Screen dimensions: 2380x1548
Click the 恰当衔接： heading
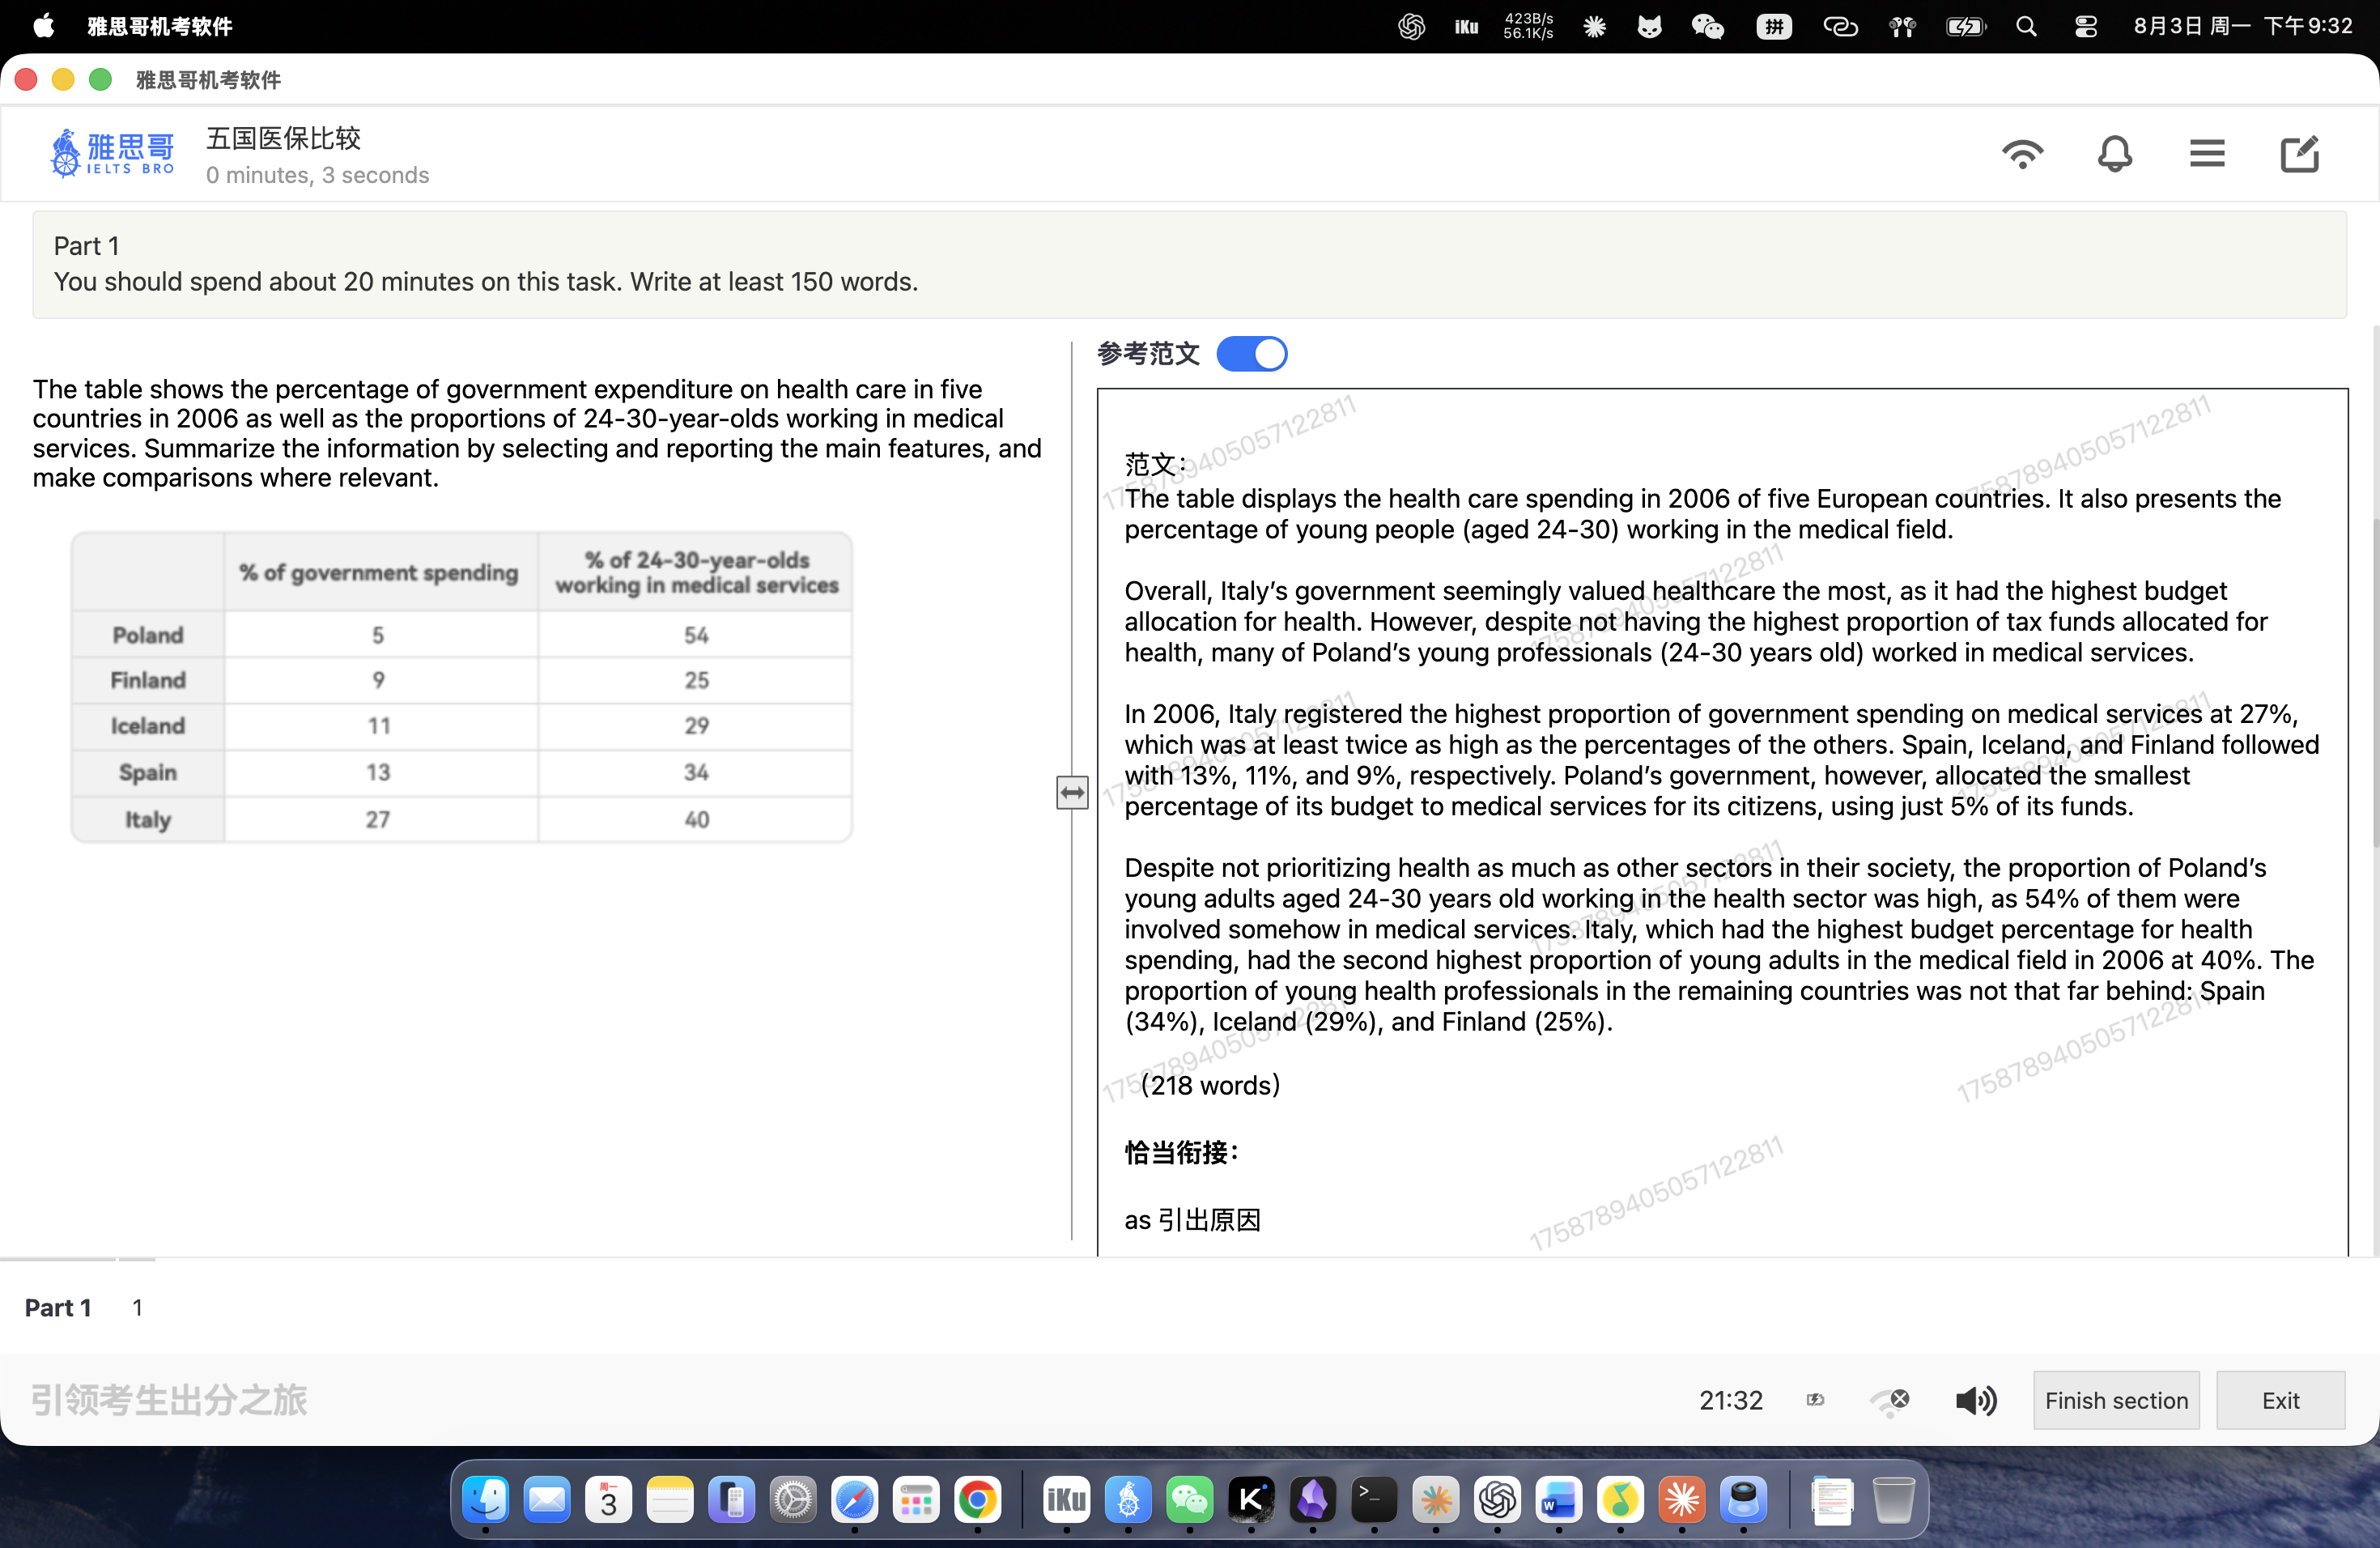[x=1182, y=1152]
